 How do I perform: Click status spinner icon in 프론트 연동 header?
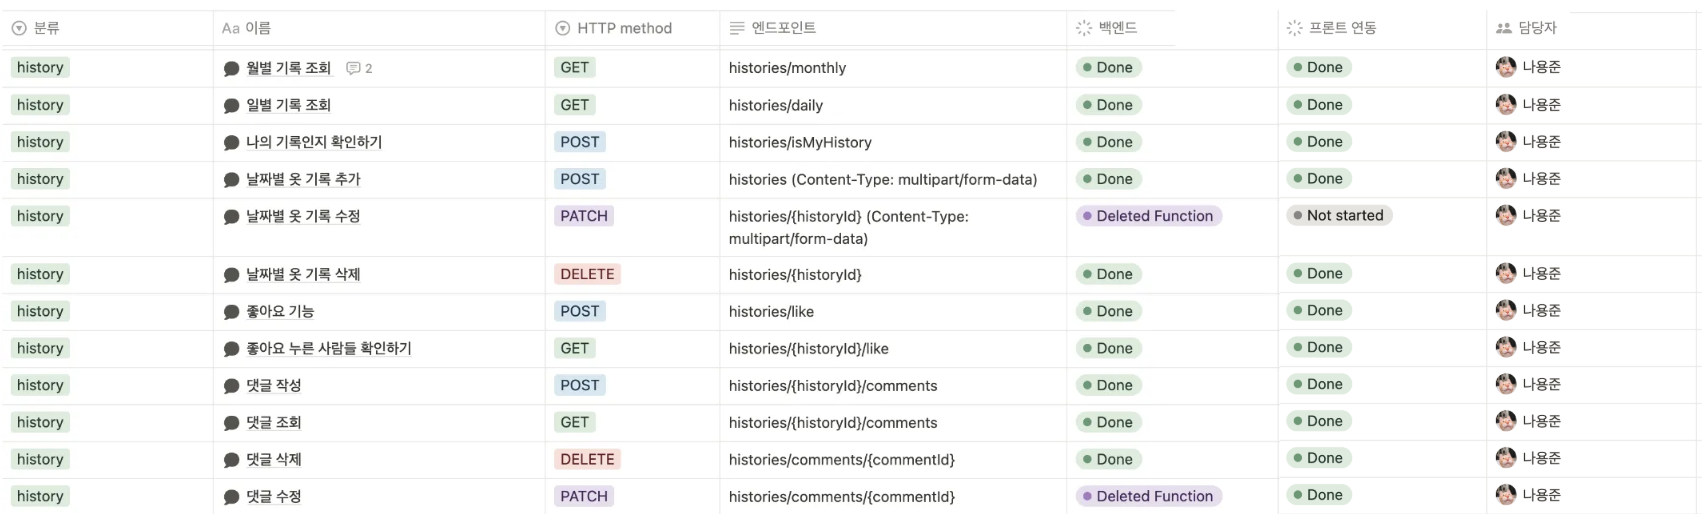1295,28
